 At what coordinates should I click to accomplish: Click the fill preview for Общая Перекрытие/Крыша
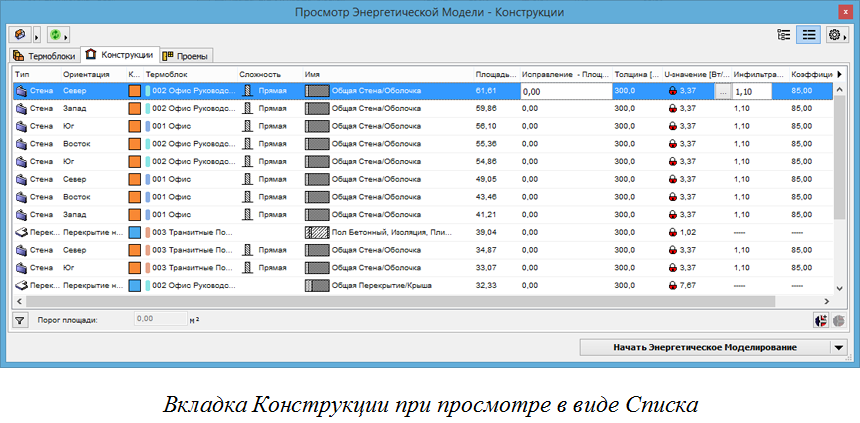click(317, 285)
